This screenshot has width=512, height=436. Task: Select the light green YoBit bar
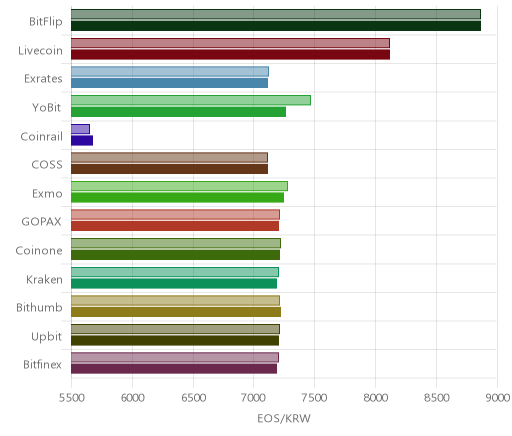[x=191, y=100]
